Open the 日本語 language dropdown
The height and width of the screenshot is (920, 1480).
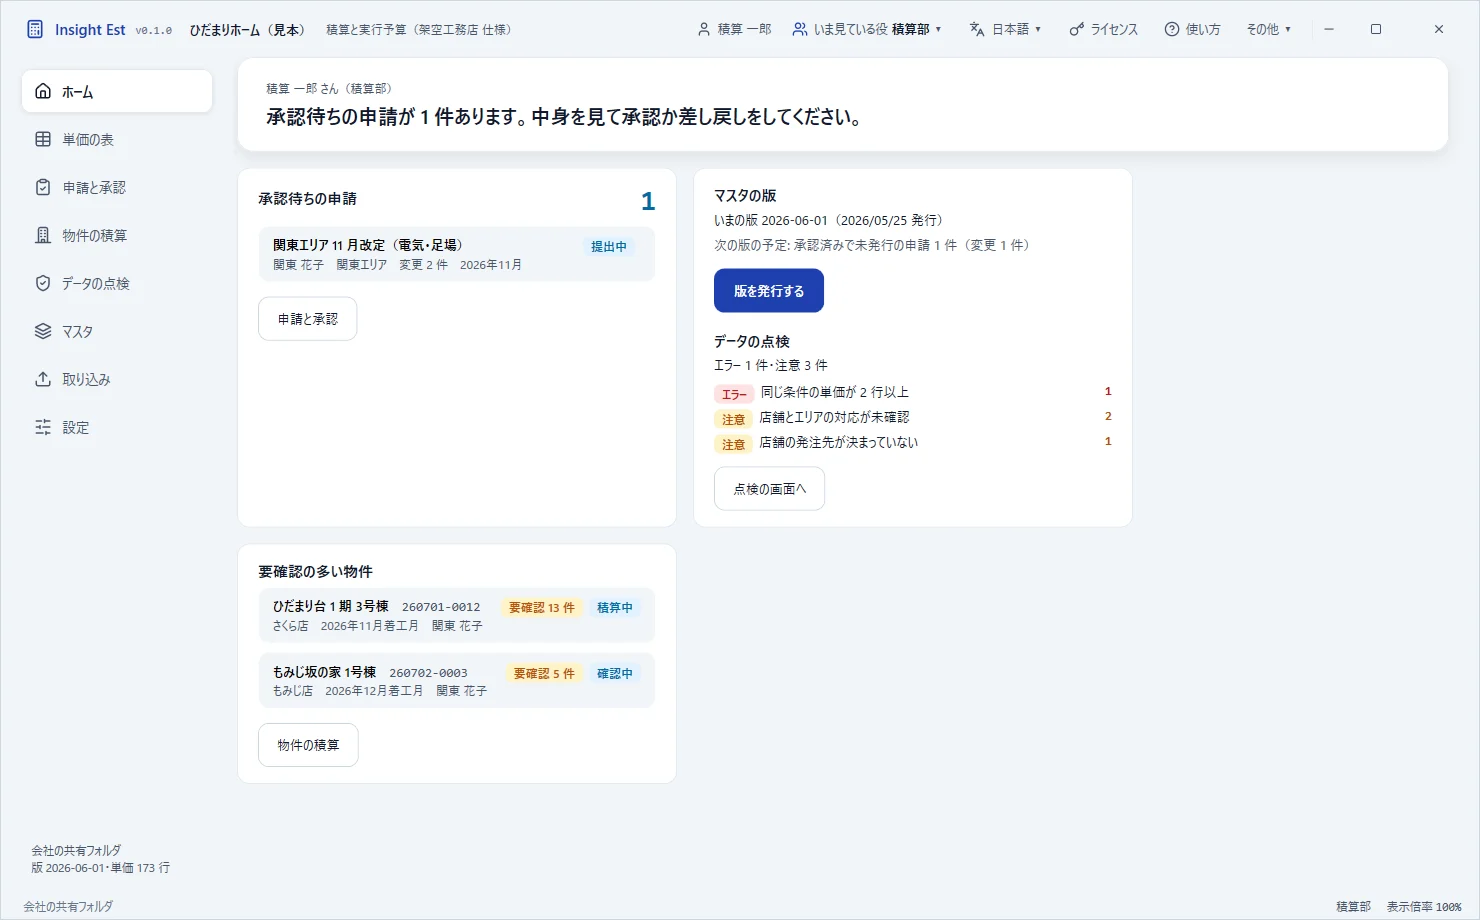click(1005, 29)
